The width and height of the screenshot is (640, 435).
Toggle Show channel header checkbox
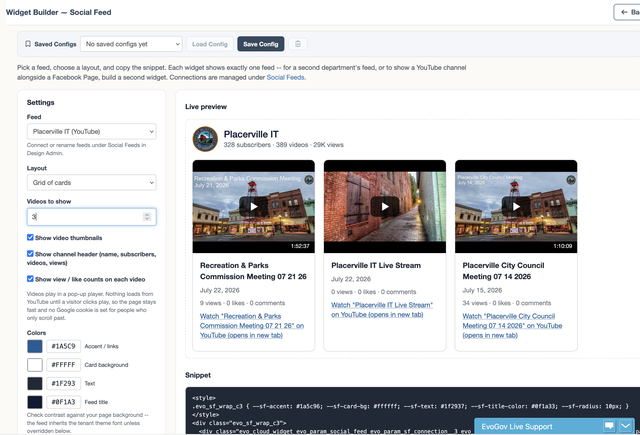(30, 254)
